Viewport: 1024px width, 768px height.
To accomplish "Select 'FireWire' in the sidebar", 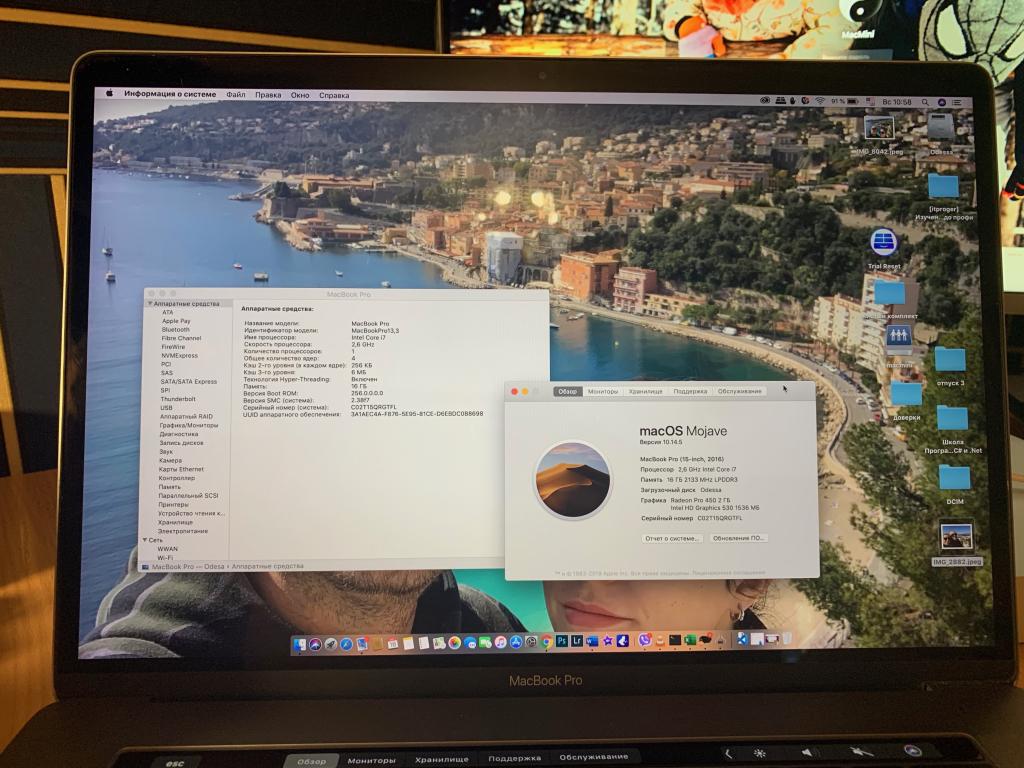I will tap(173, 347).
